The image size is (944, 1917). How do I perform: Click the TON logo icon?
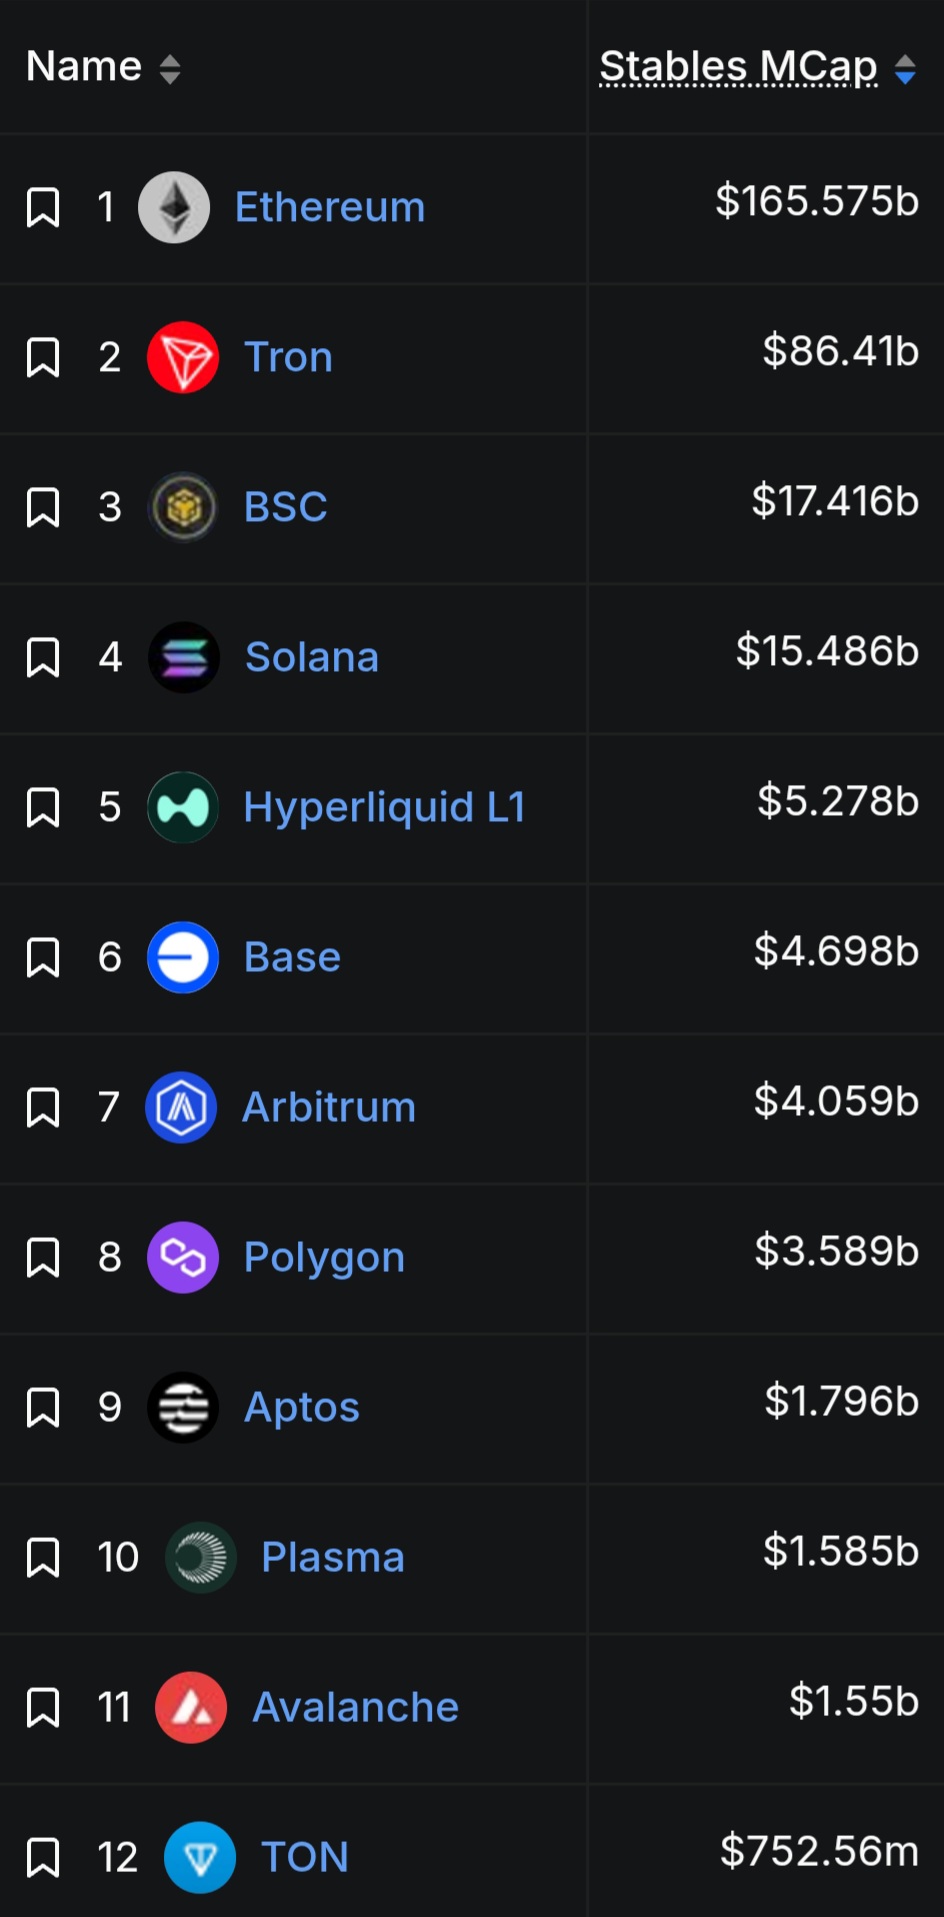[x=200, y=1857]
